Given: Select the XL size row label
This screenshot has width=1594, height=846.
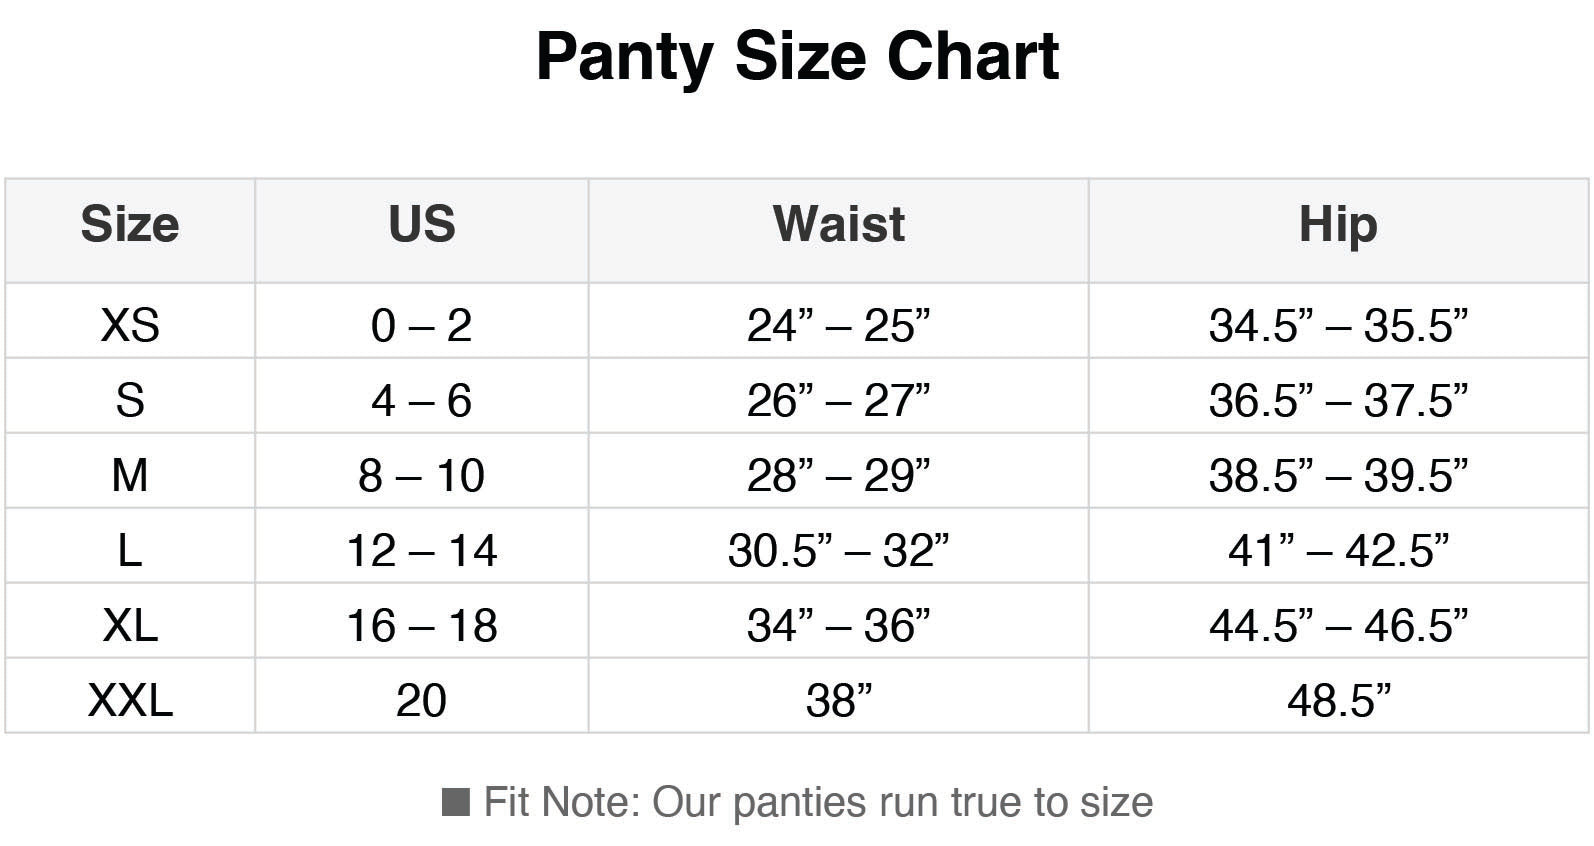Looking at the screenshot, I should [130, 625].
